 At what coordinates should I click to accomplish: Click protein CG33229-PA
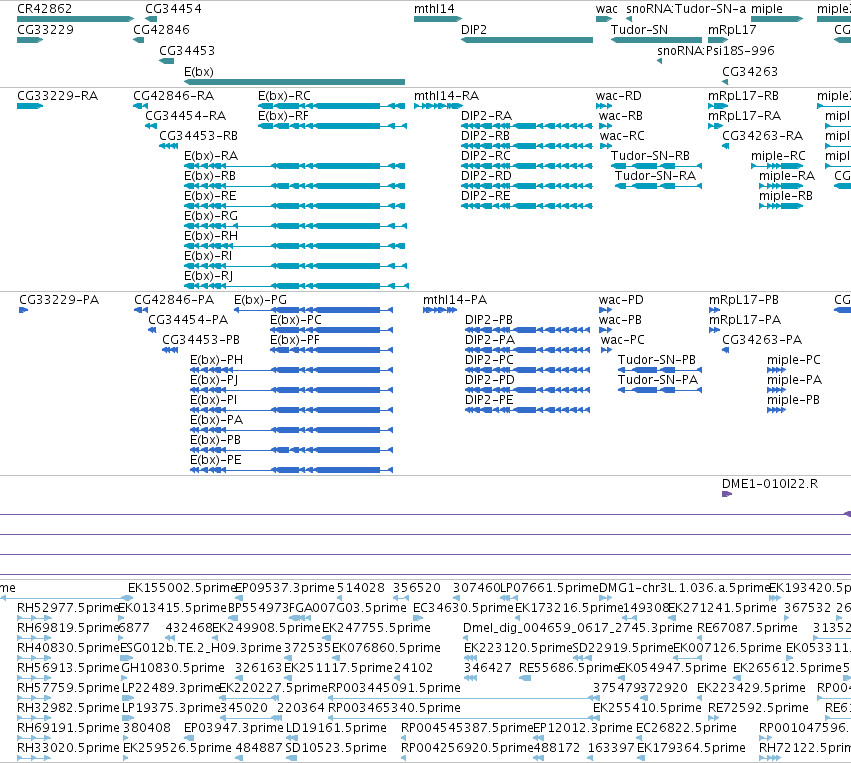pos(23,310)
